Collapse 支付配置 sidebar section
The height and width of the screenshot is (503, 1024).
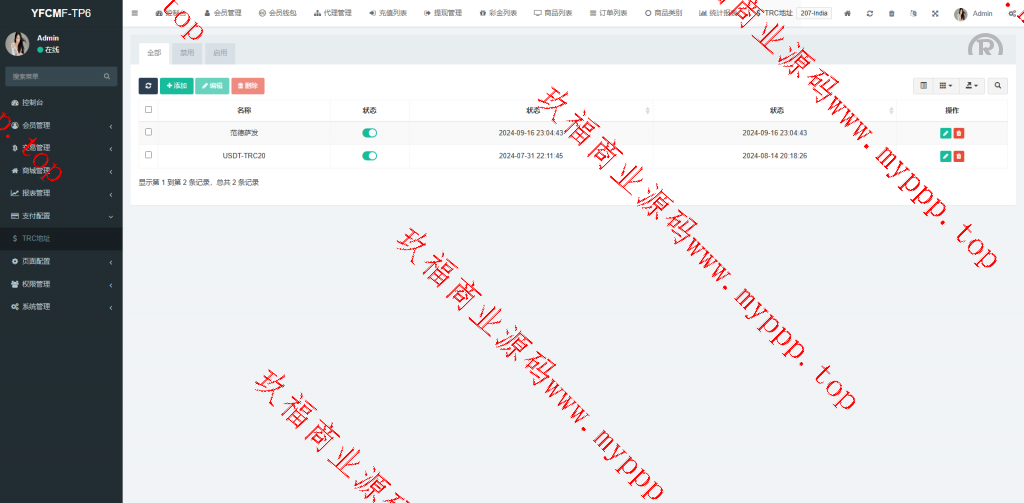point(60,216)
